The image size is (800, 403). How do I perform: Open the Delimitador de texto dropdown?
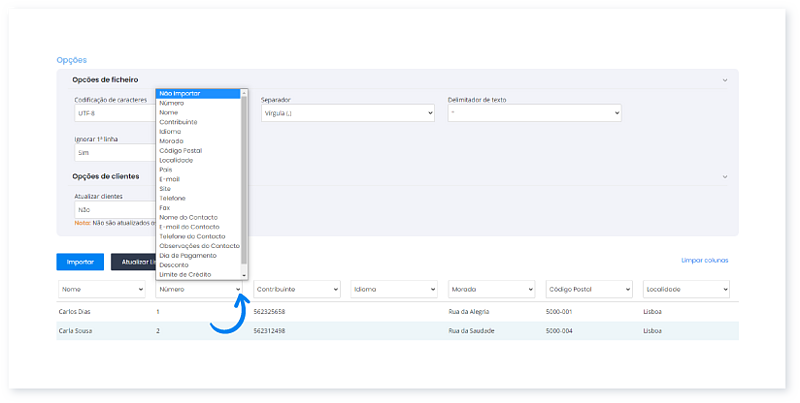[x=533, y=113]
